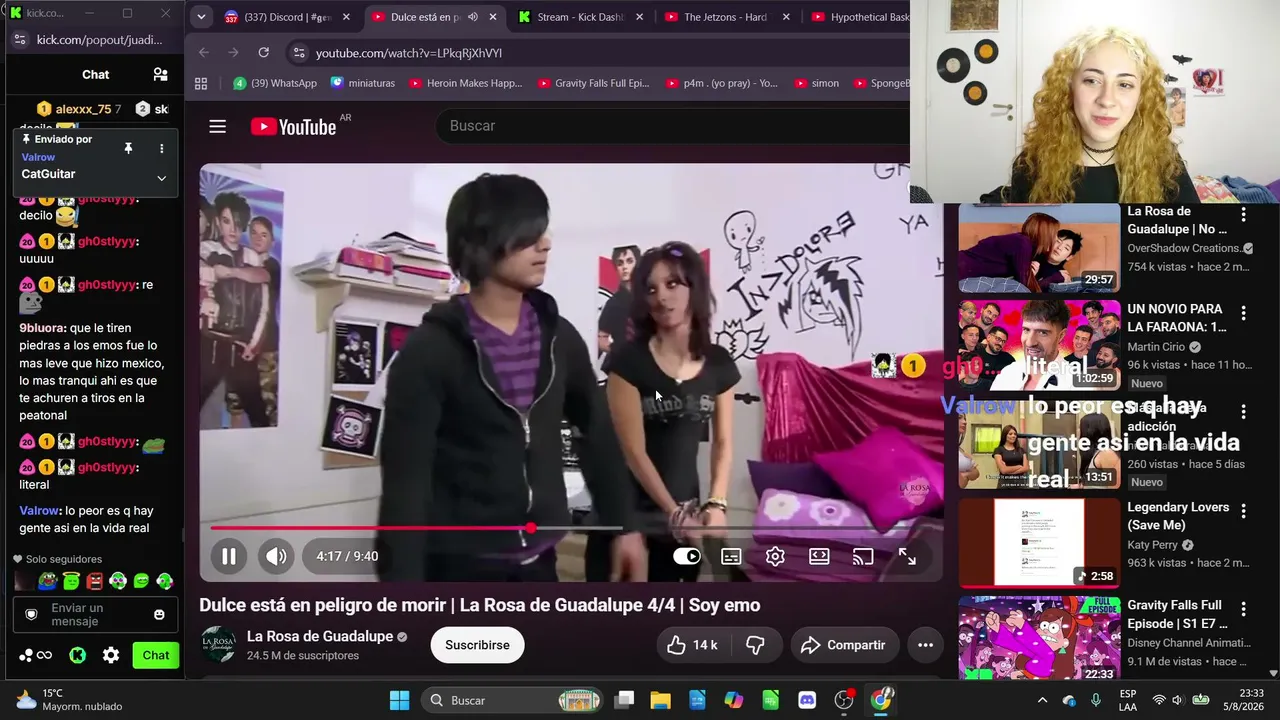Open Discord from the taskbar
The image size is (1280, 720).
(x=808, y=700)
